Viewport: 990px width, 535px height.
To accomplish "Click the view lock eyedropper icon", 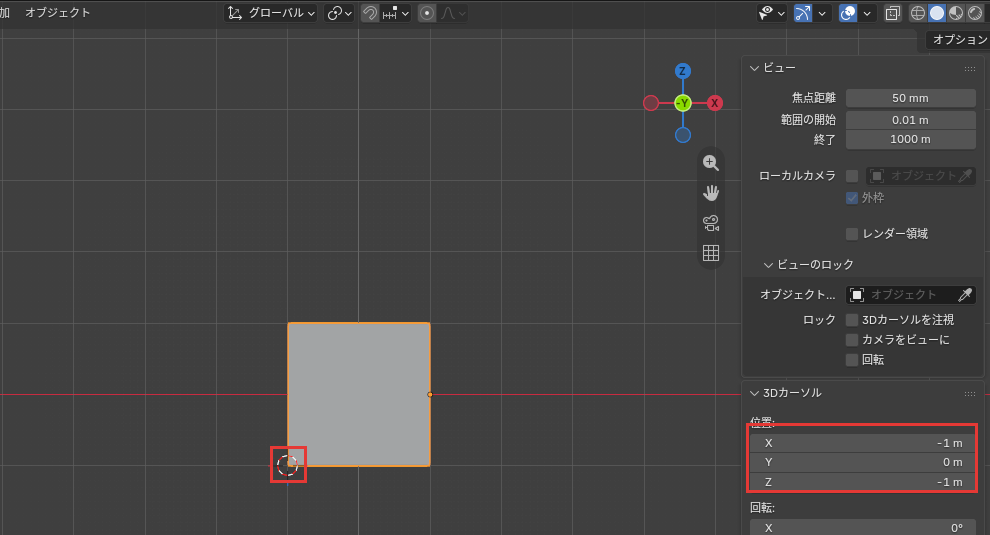I will [965, 295].
